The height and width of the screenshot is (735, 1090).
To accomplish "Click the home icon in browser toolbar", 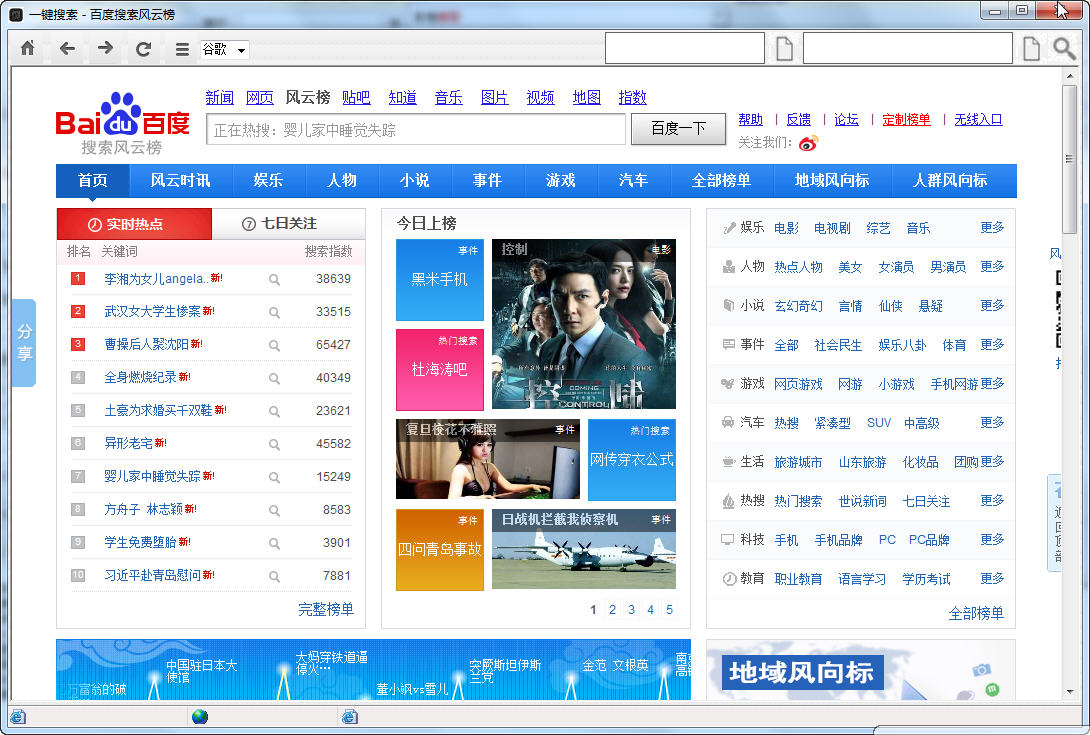I will [x=28, y=49].
